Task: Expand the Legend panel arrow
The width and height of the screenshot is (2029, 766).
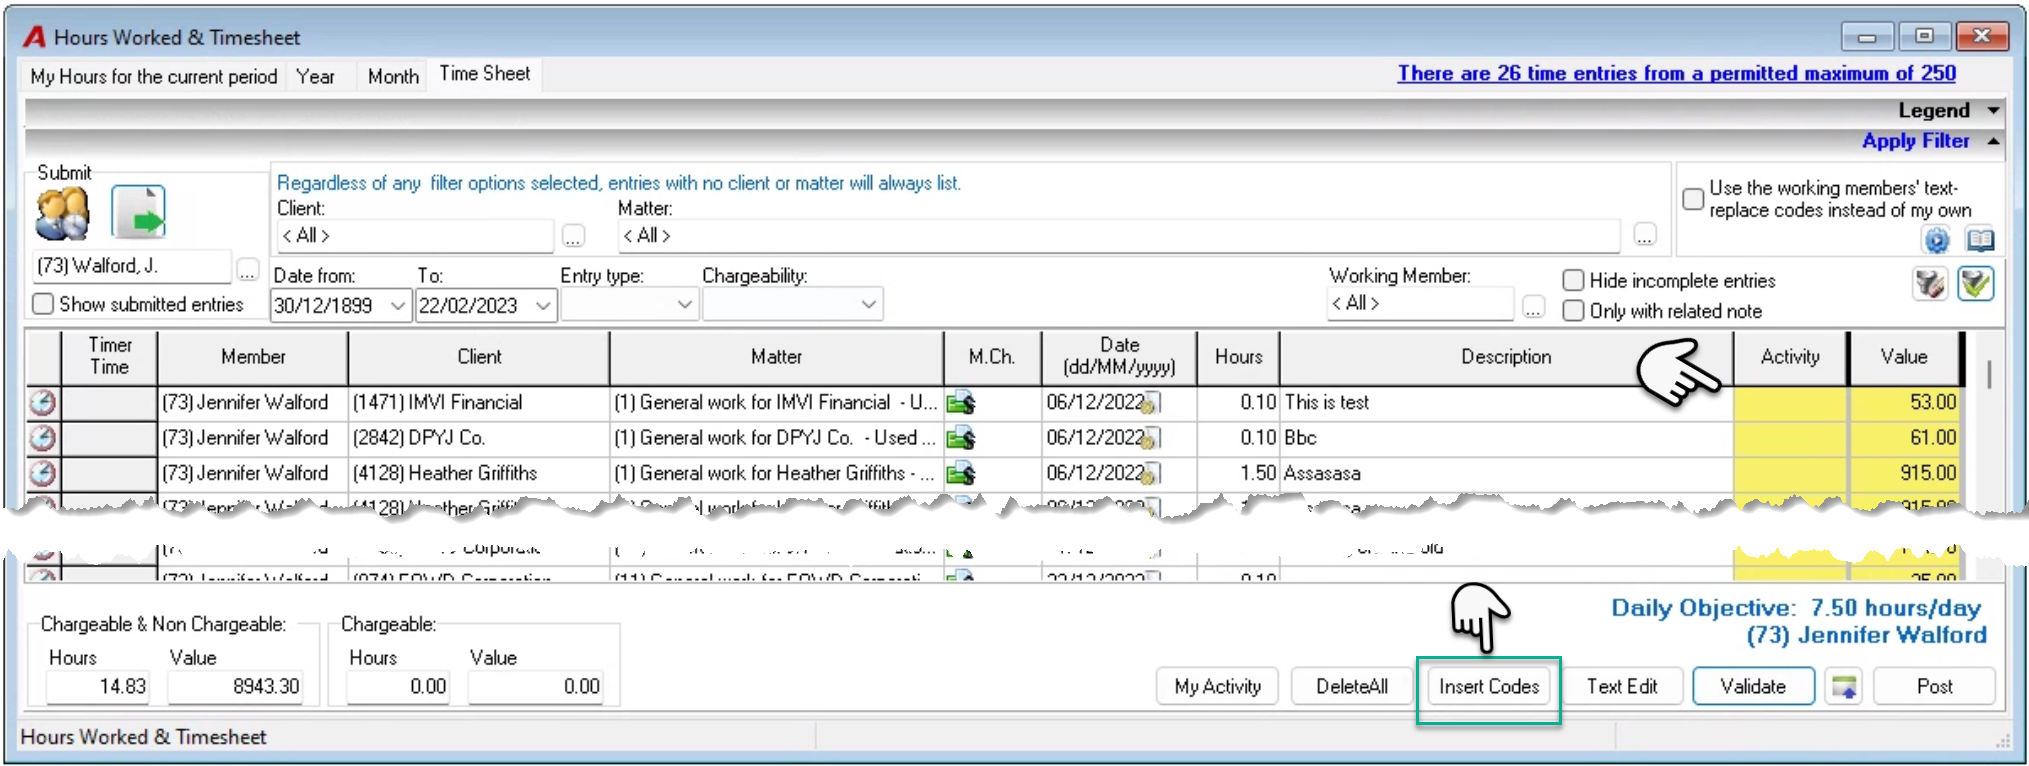Action: (1994, 111)
